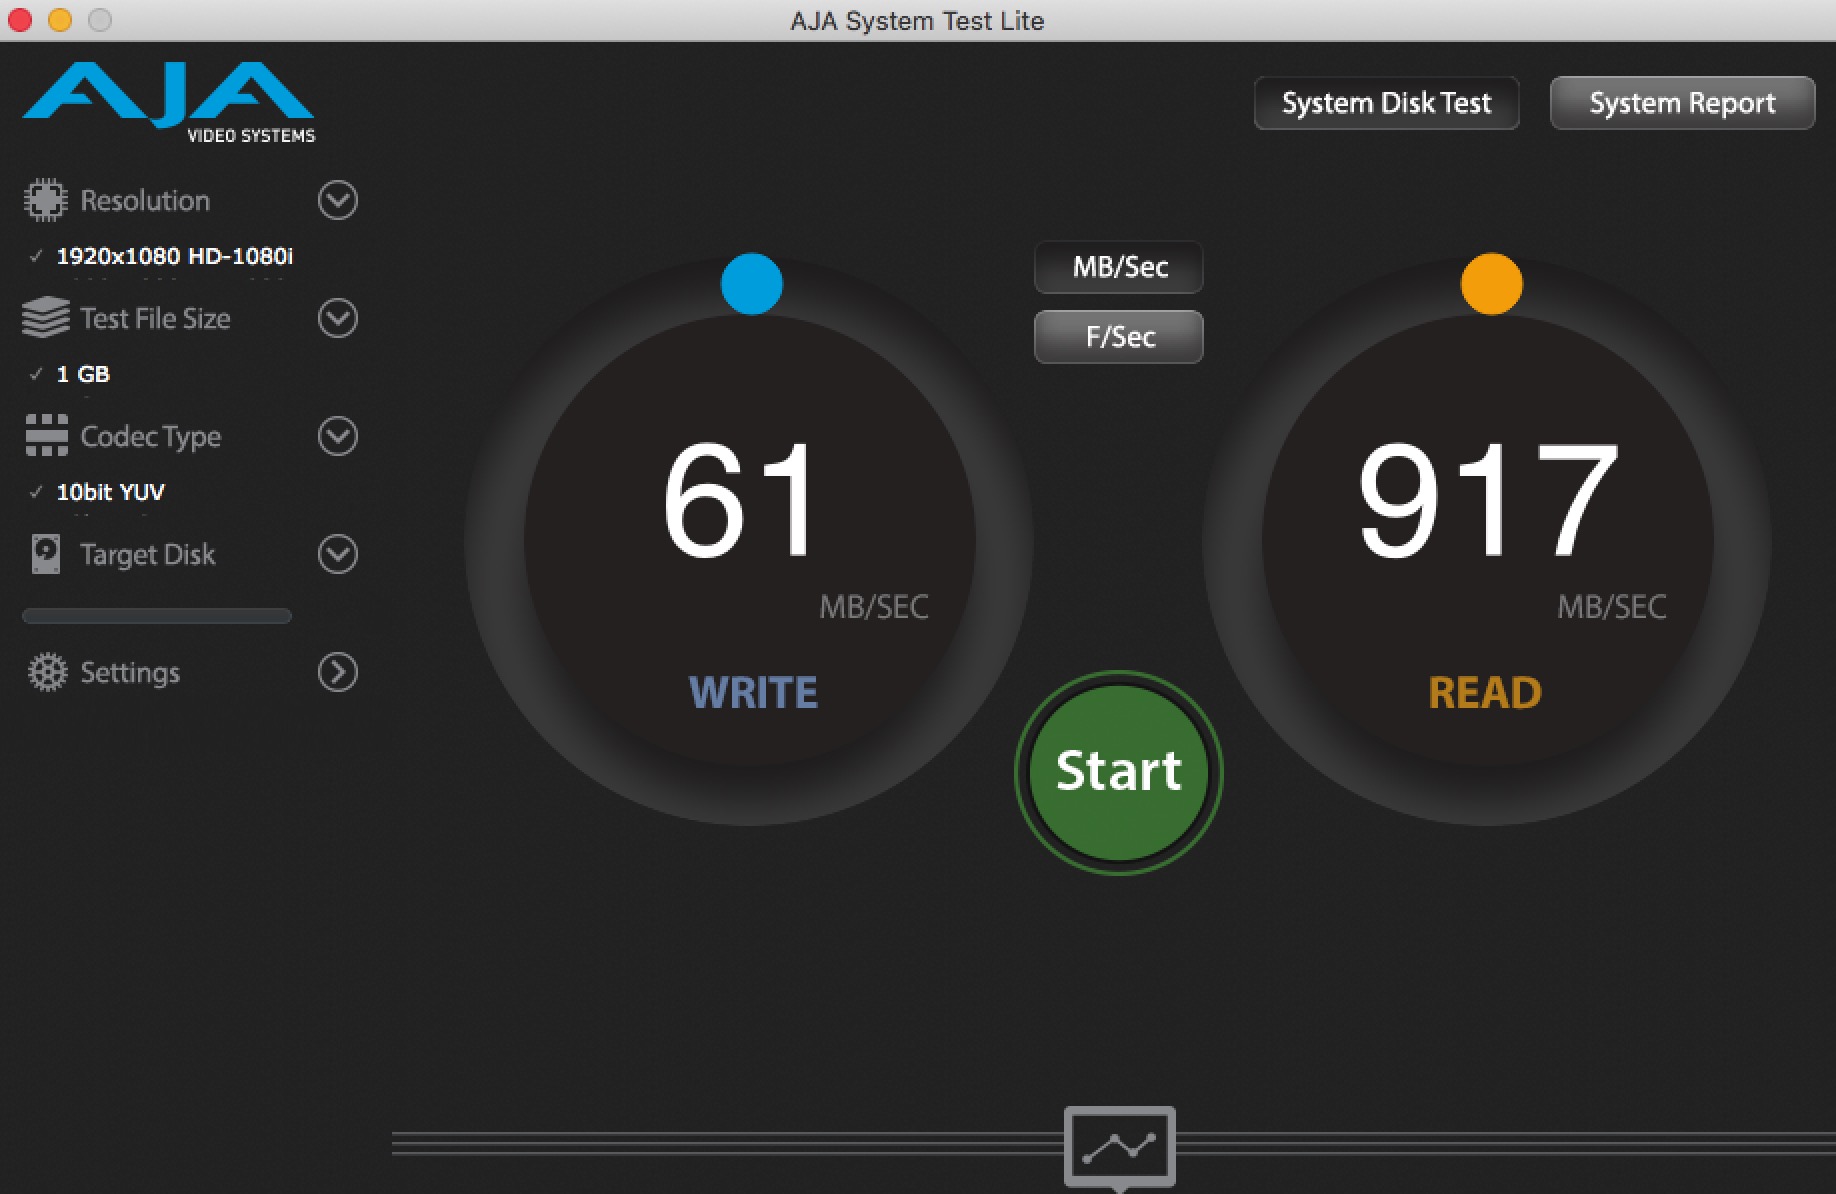Click the Settings label
Viewport: 1836px width, 1194px height.
tap(130, 673)
